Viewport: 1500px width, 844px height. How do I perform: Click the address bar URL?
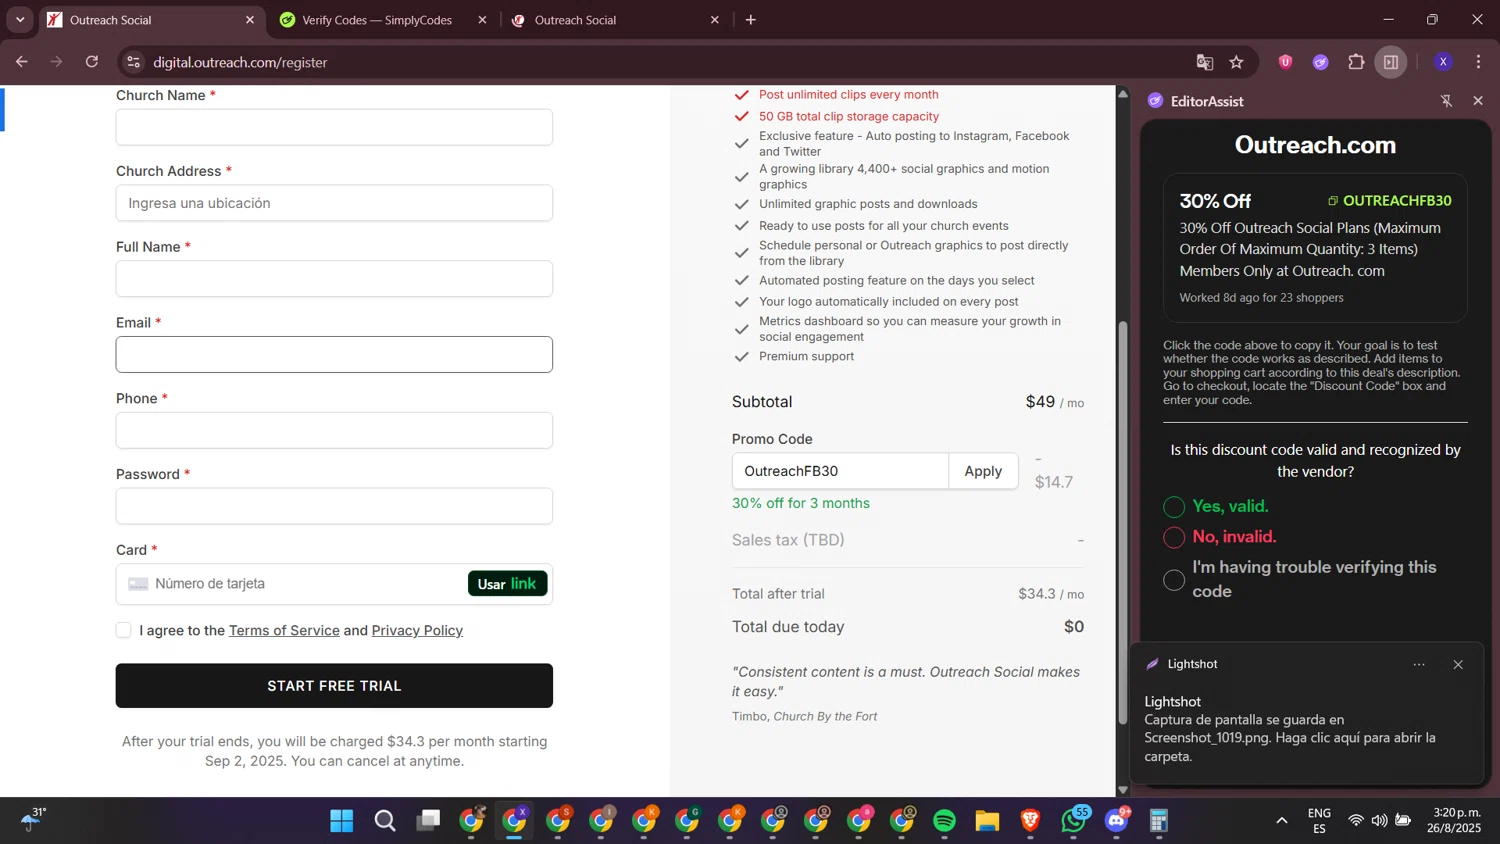[240, 62]
